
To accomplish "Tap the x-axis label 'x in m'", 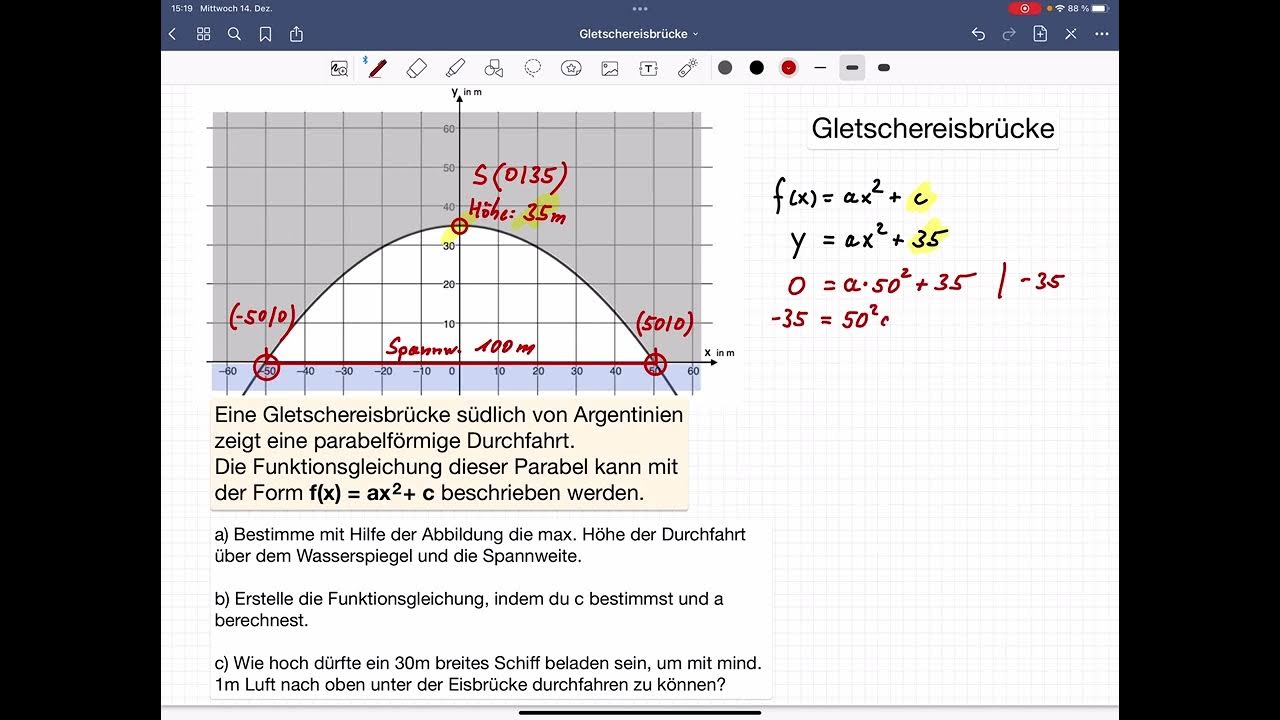I will pos(719,352).
